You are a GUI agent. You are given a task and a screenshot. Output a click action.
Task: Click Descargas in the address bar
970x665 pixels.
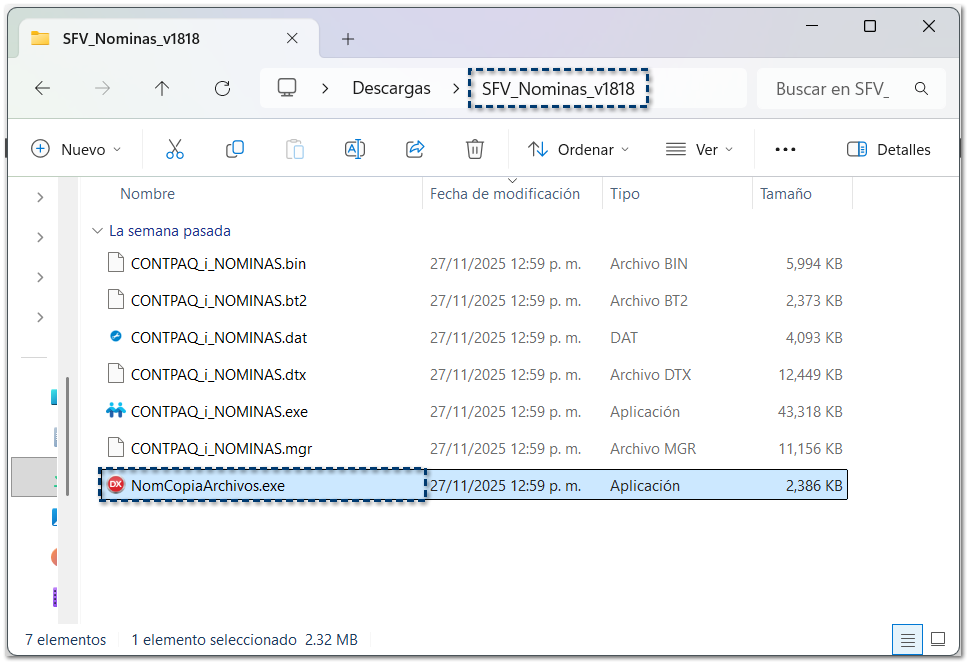391,88
